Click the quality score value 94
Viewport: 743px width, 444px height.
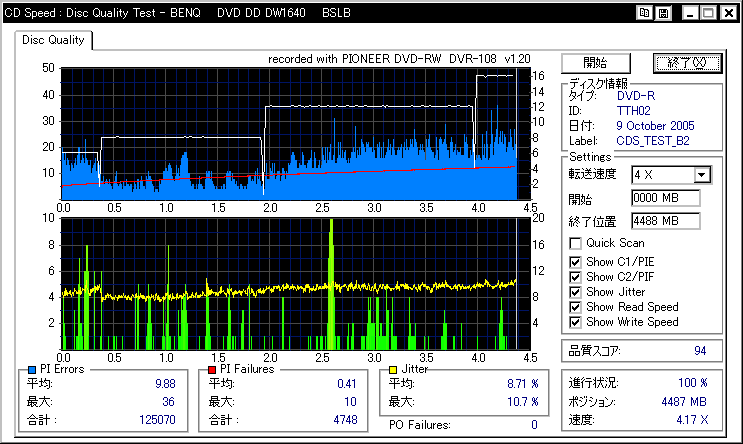pos(700,351)
